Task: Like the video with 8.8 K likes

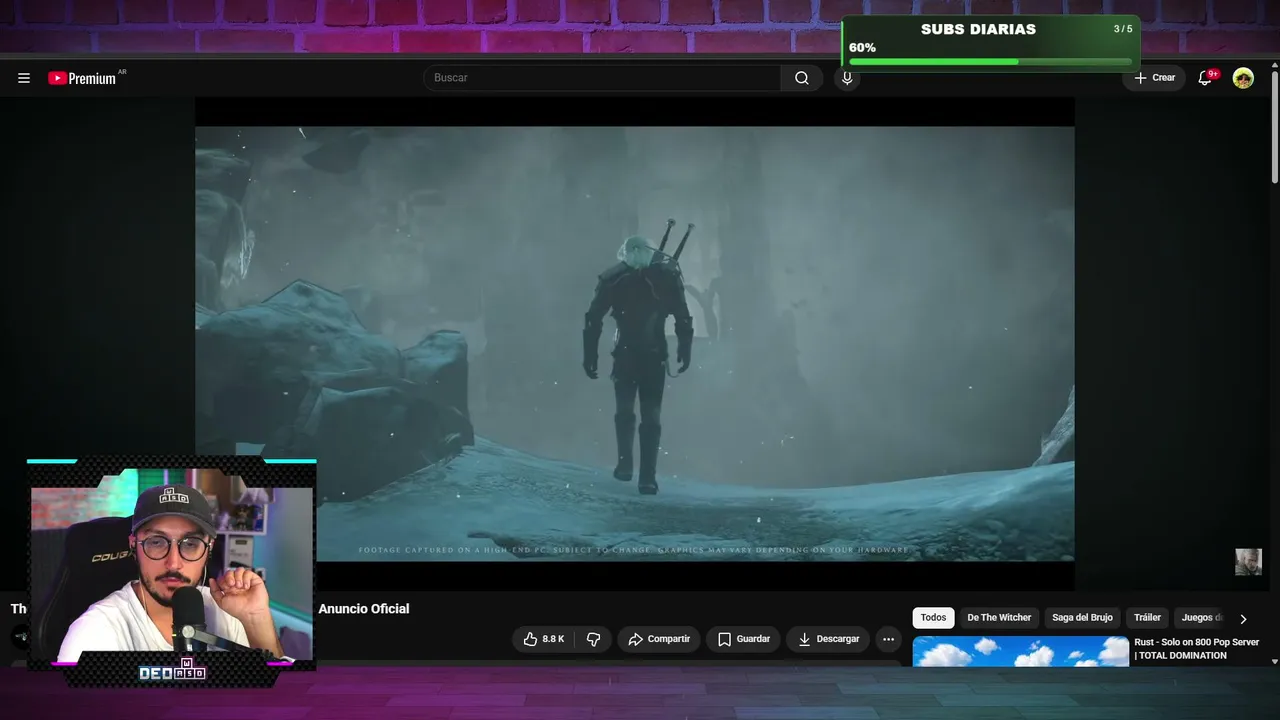Action: pos(544,639)
